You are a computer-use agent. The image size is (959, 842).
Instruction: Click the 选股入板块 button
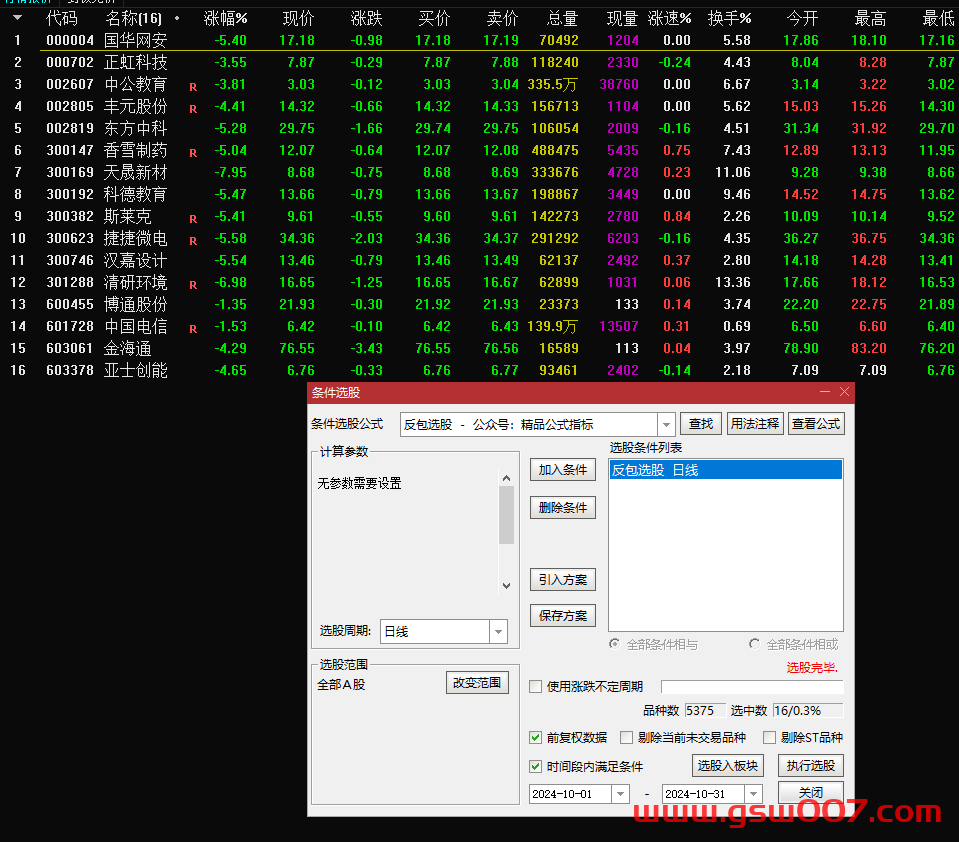[728, 766]
